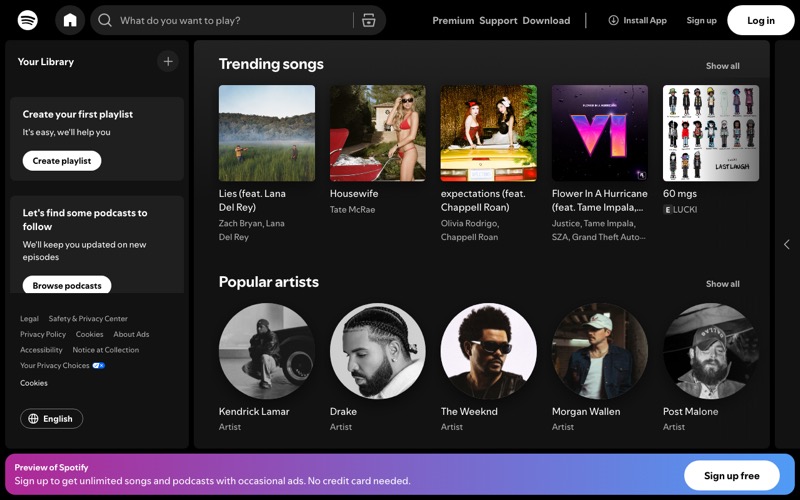Click Install App
The image size is (800, 500).
coord(638,20)
